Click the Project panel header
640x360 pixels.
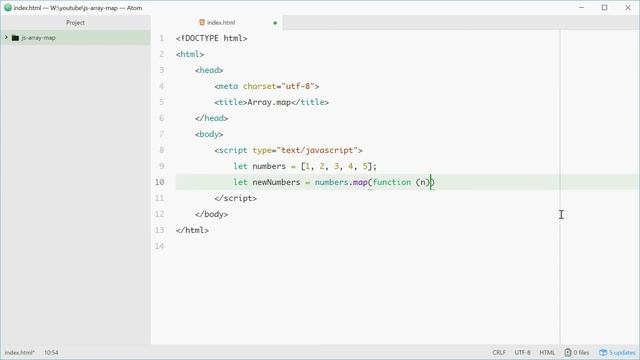76,23
